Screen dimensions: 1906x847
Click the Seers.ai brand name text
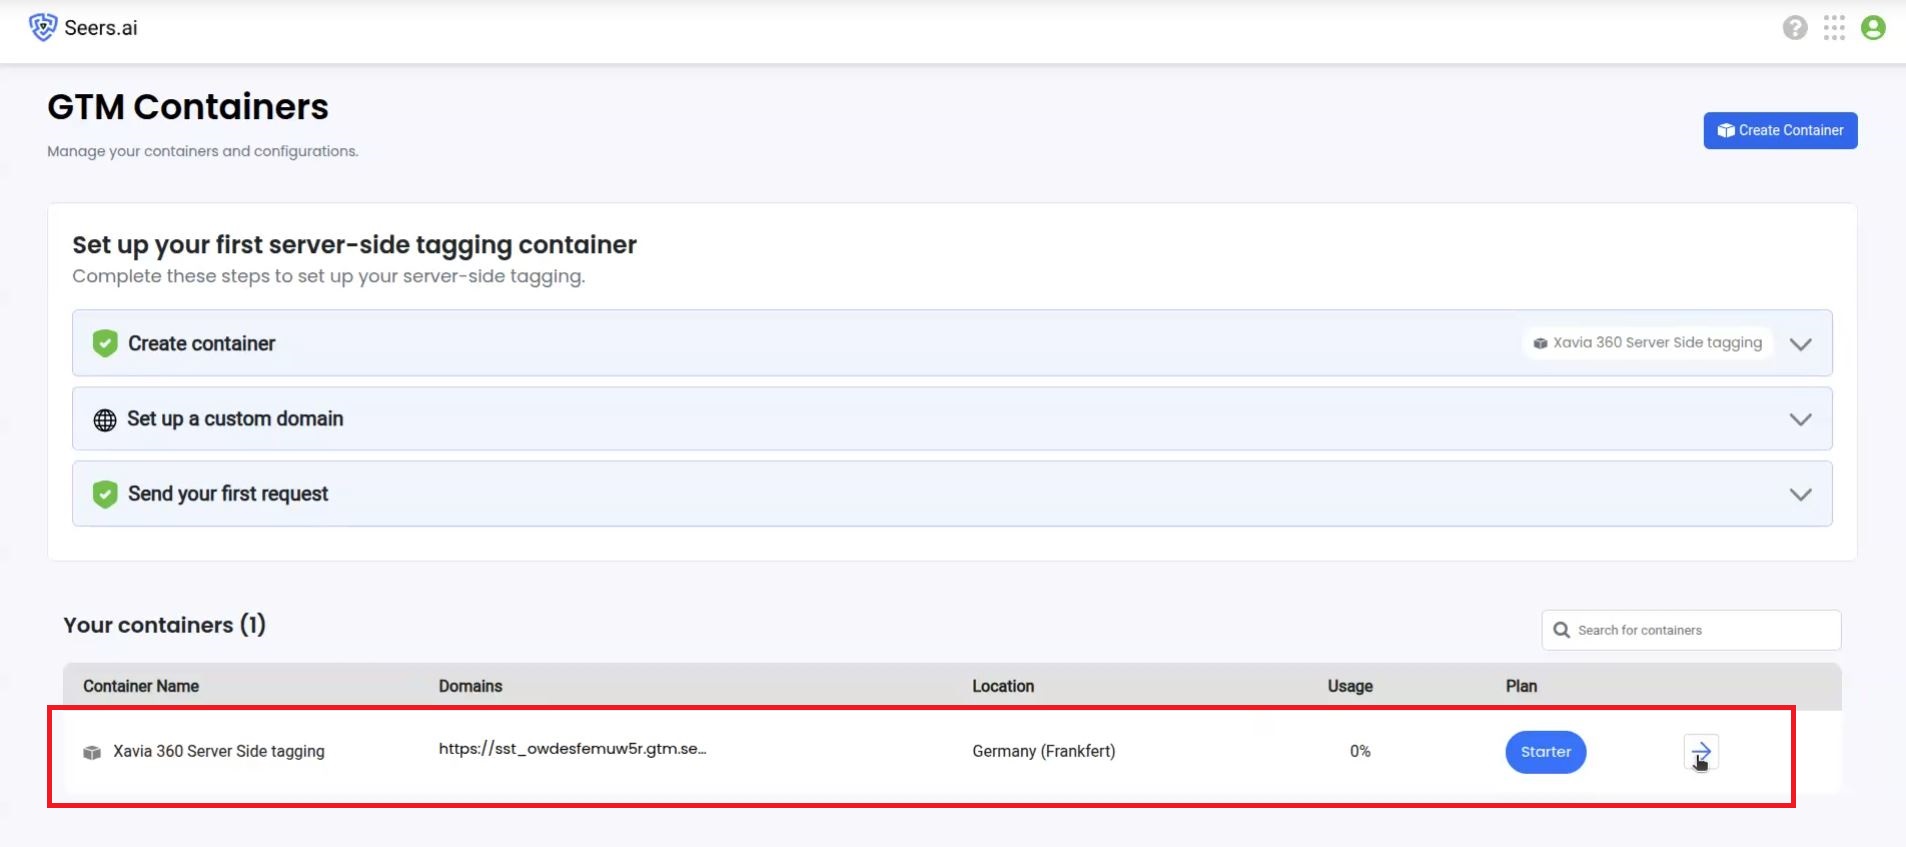coord(101,28)
